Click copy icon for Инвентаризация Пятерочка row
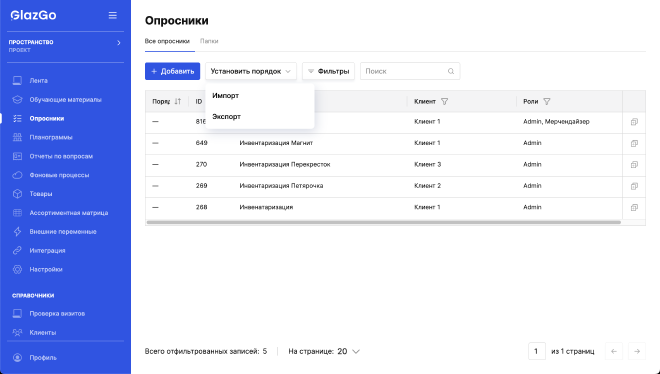 634,186
